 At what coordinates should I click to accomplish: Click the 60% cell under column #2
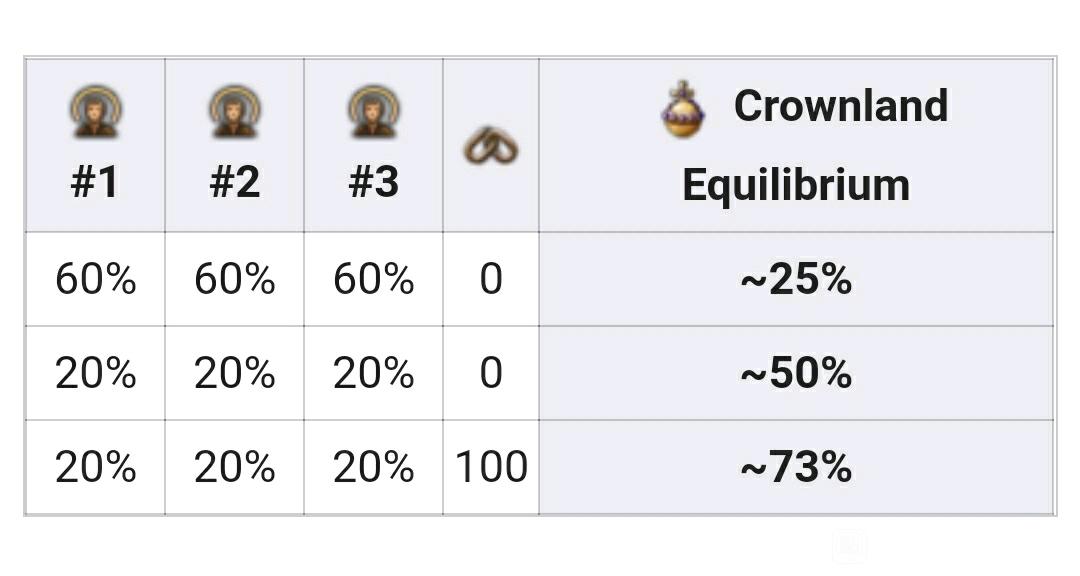[234, 279]
